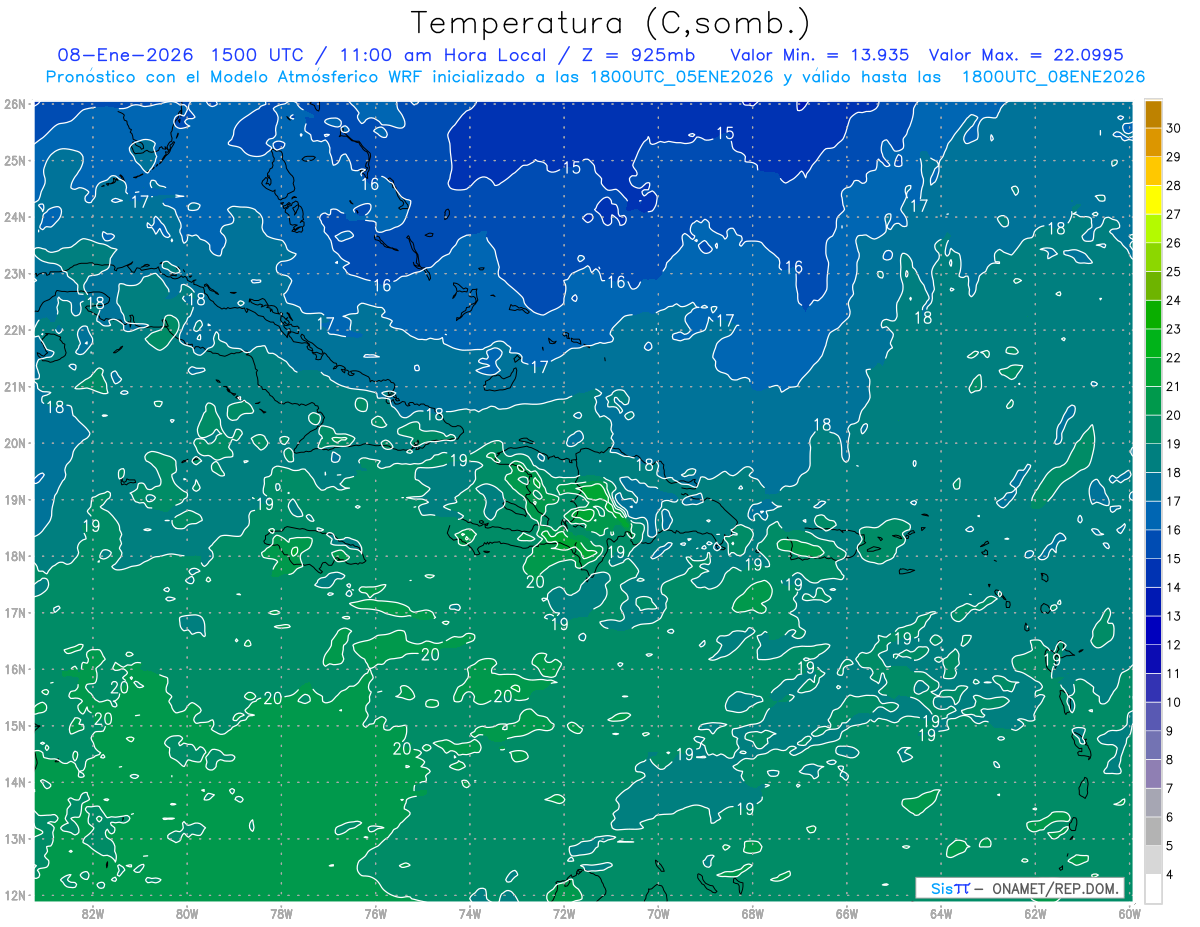
Task: Click the '72W' longitude axis label
Action: tap(564, 913)
